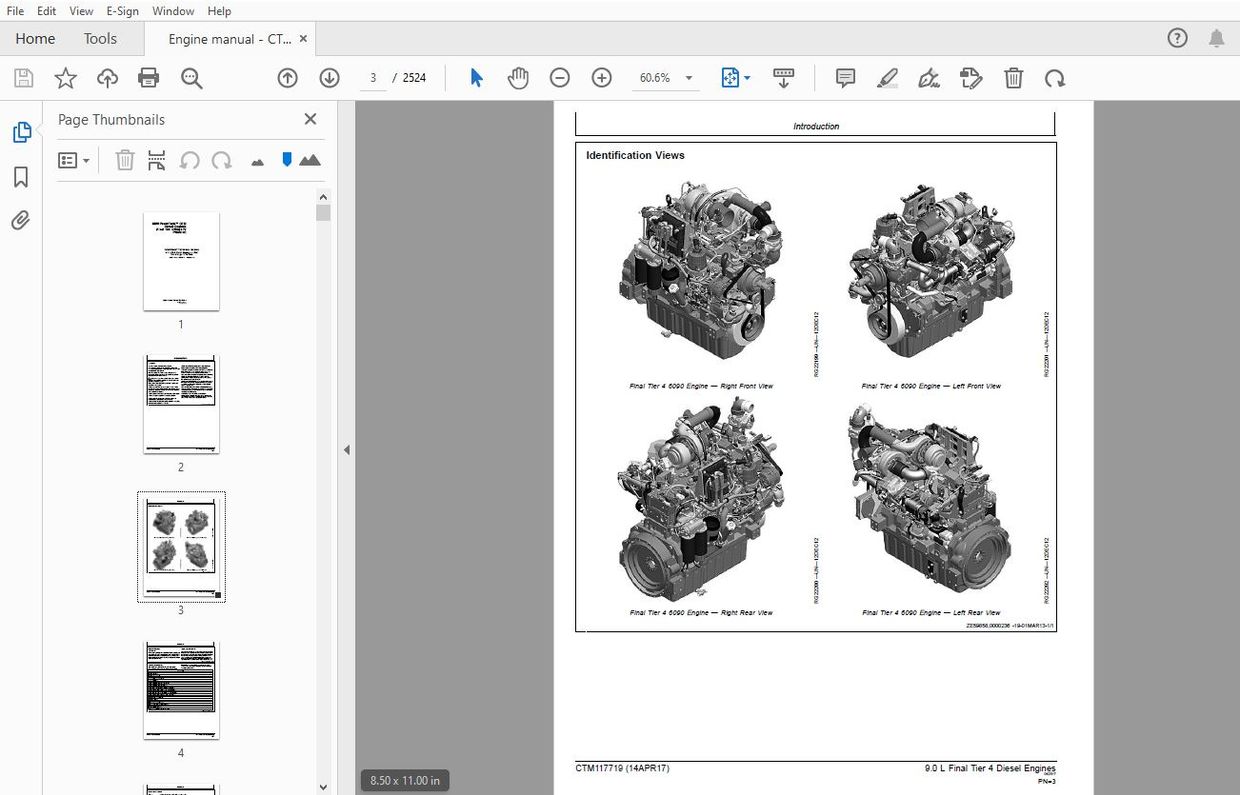This screenshot has width=1240, height=795.
Task: Open the zoom percentage dropdown
Action: point(688,78)
